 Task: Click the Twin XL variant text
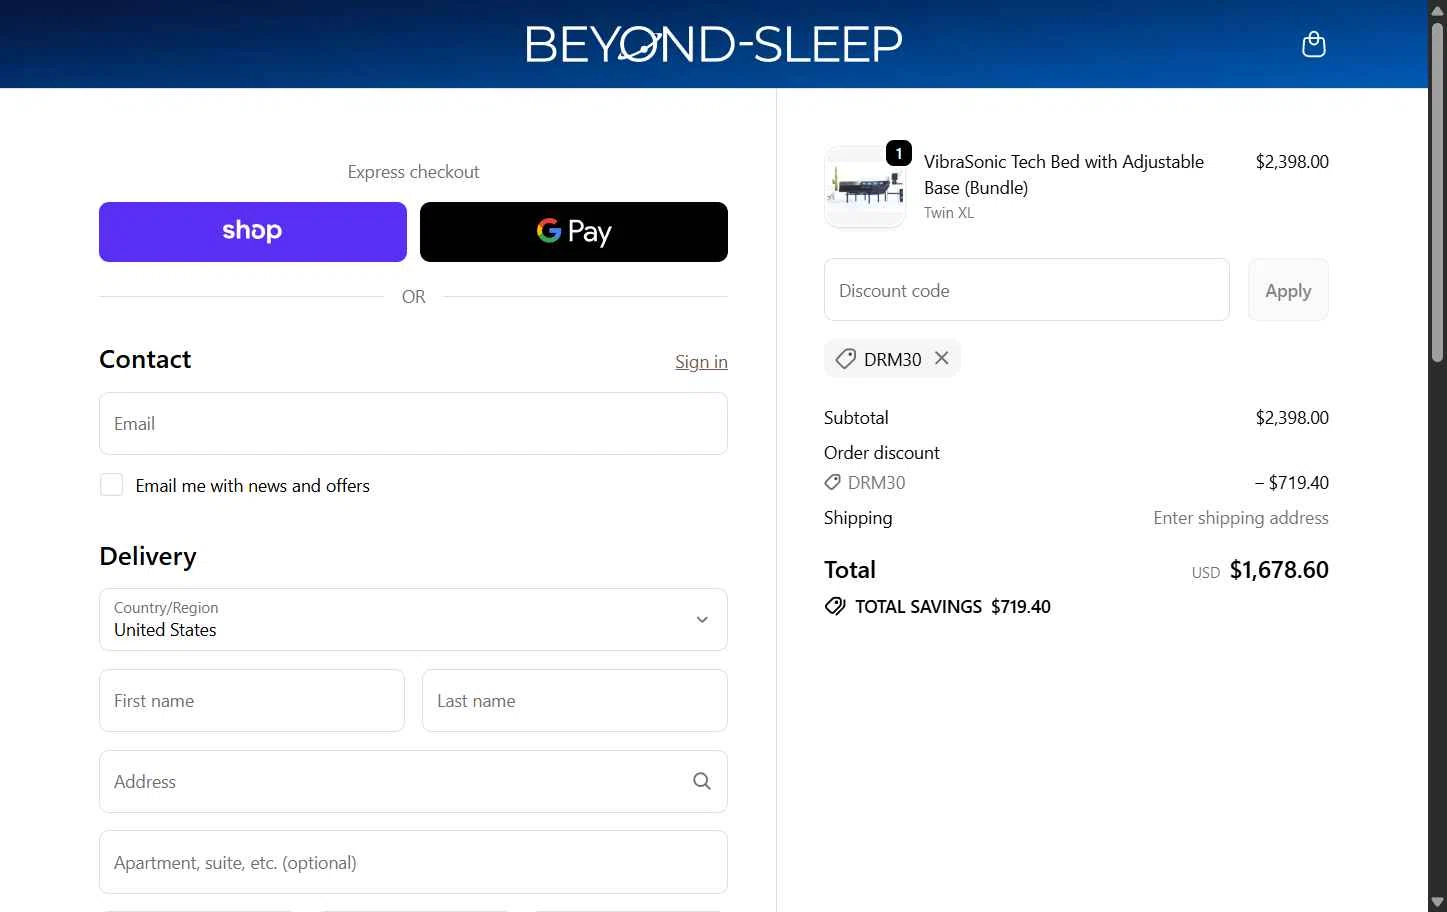click(949, 213)
